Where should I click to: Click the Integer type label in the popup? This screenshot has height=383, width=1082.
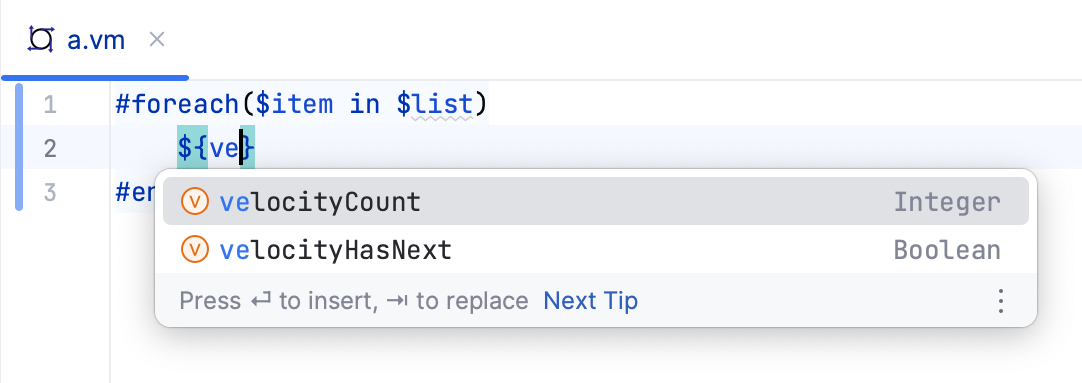pyautogui.click(x=947, y=202)
